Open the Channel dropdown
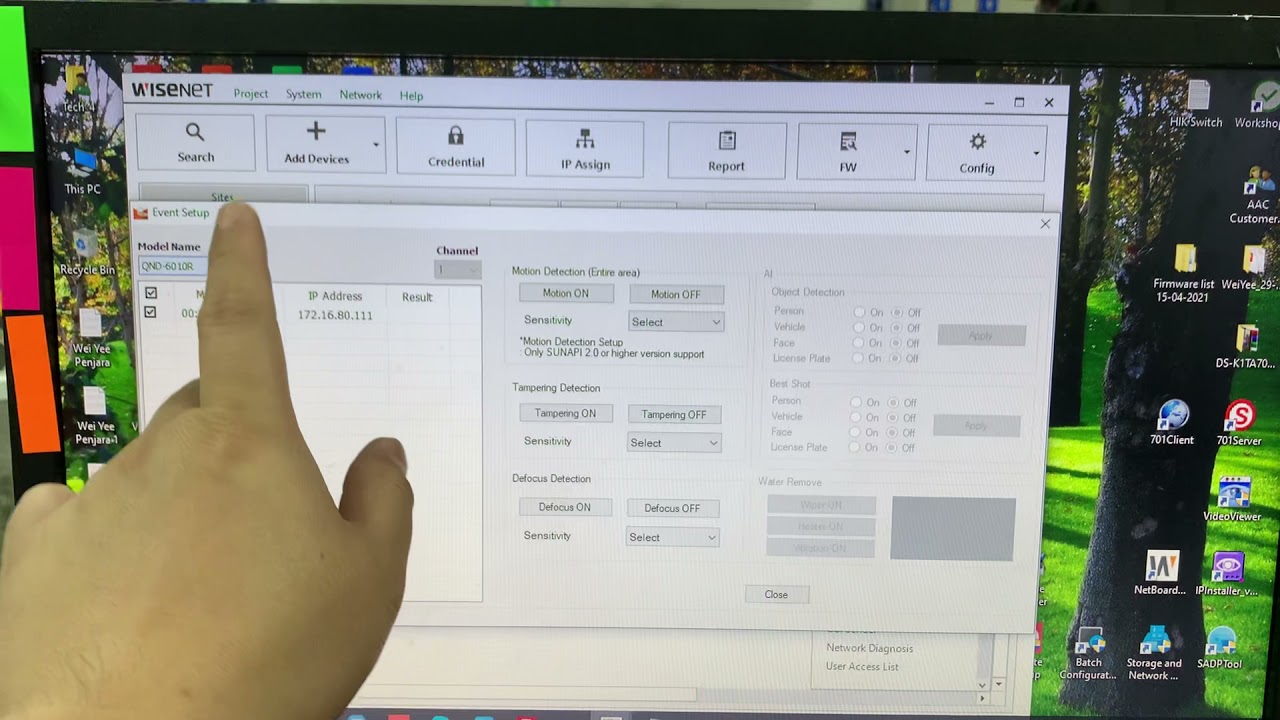 [457, 270]
